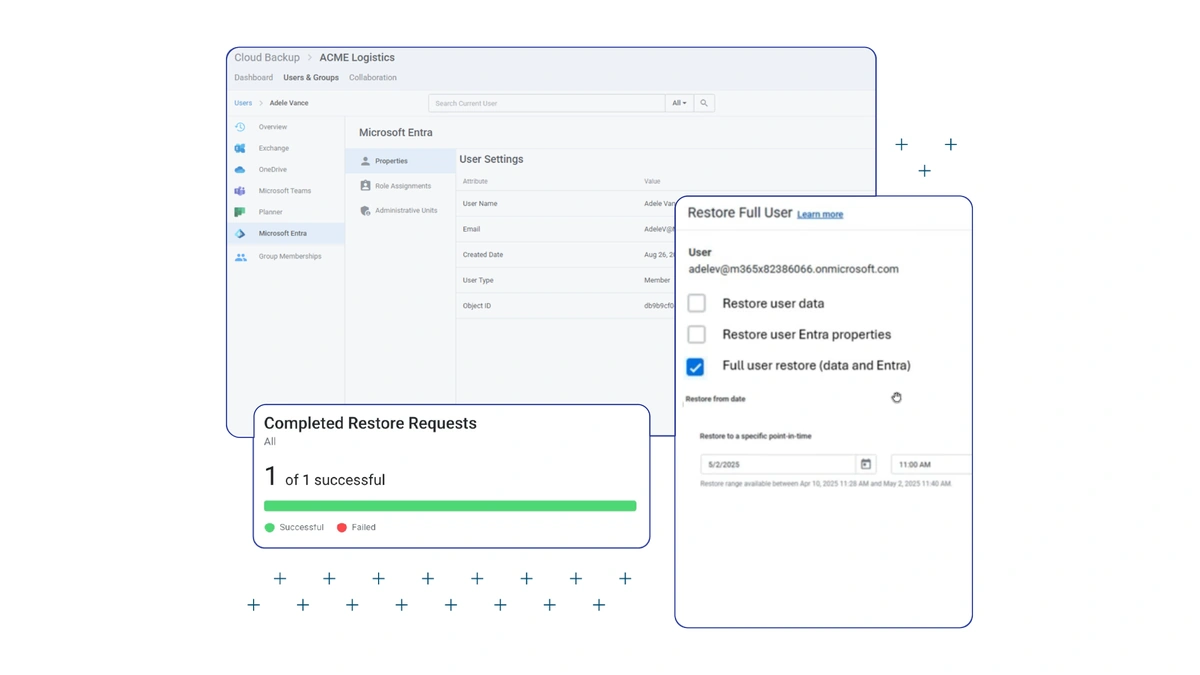Screen dimensions: 1200x675
Task: Click the Role Assignments badge icon
Action: [x=365, y=186]
